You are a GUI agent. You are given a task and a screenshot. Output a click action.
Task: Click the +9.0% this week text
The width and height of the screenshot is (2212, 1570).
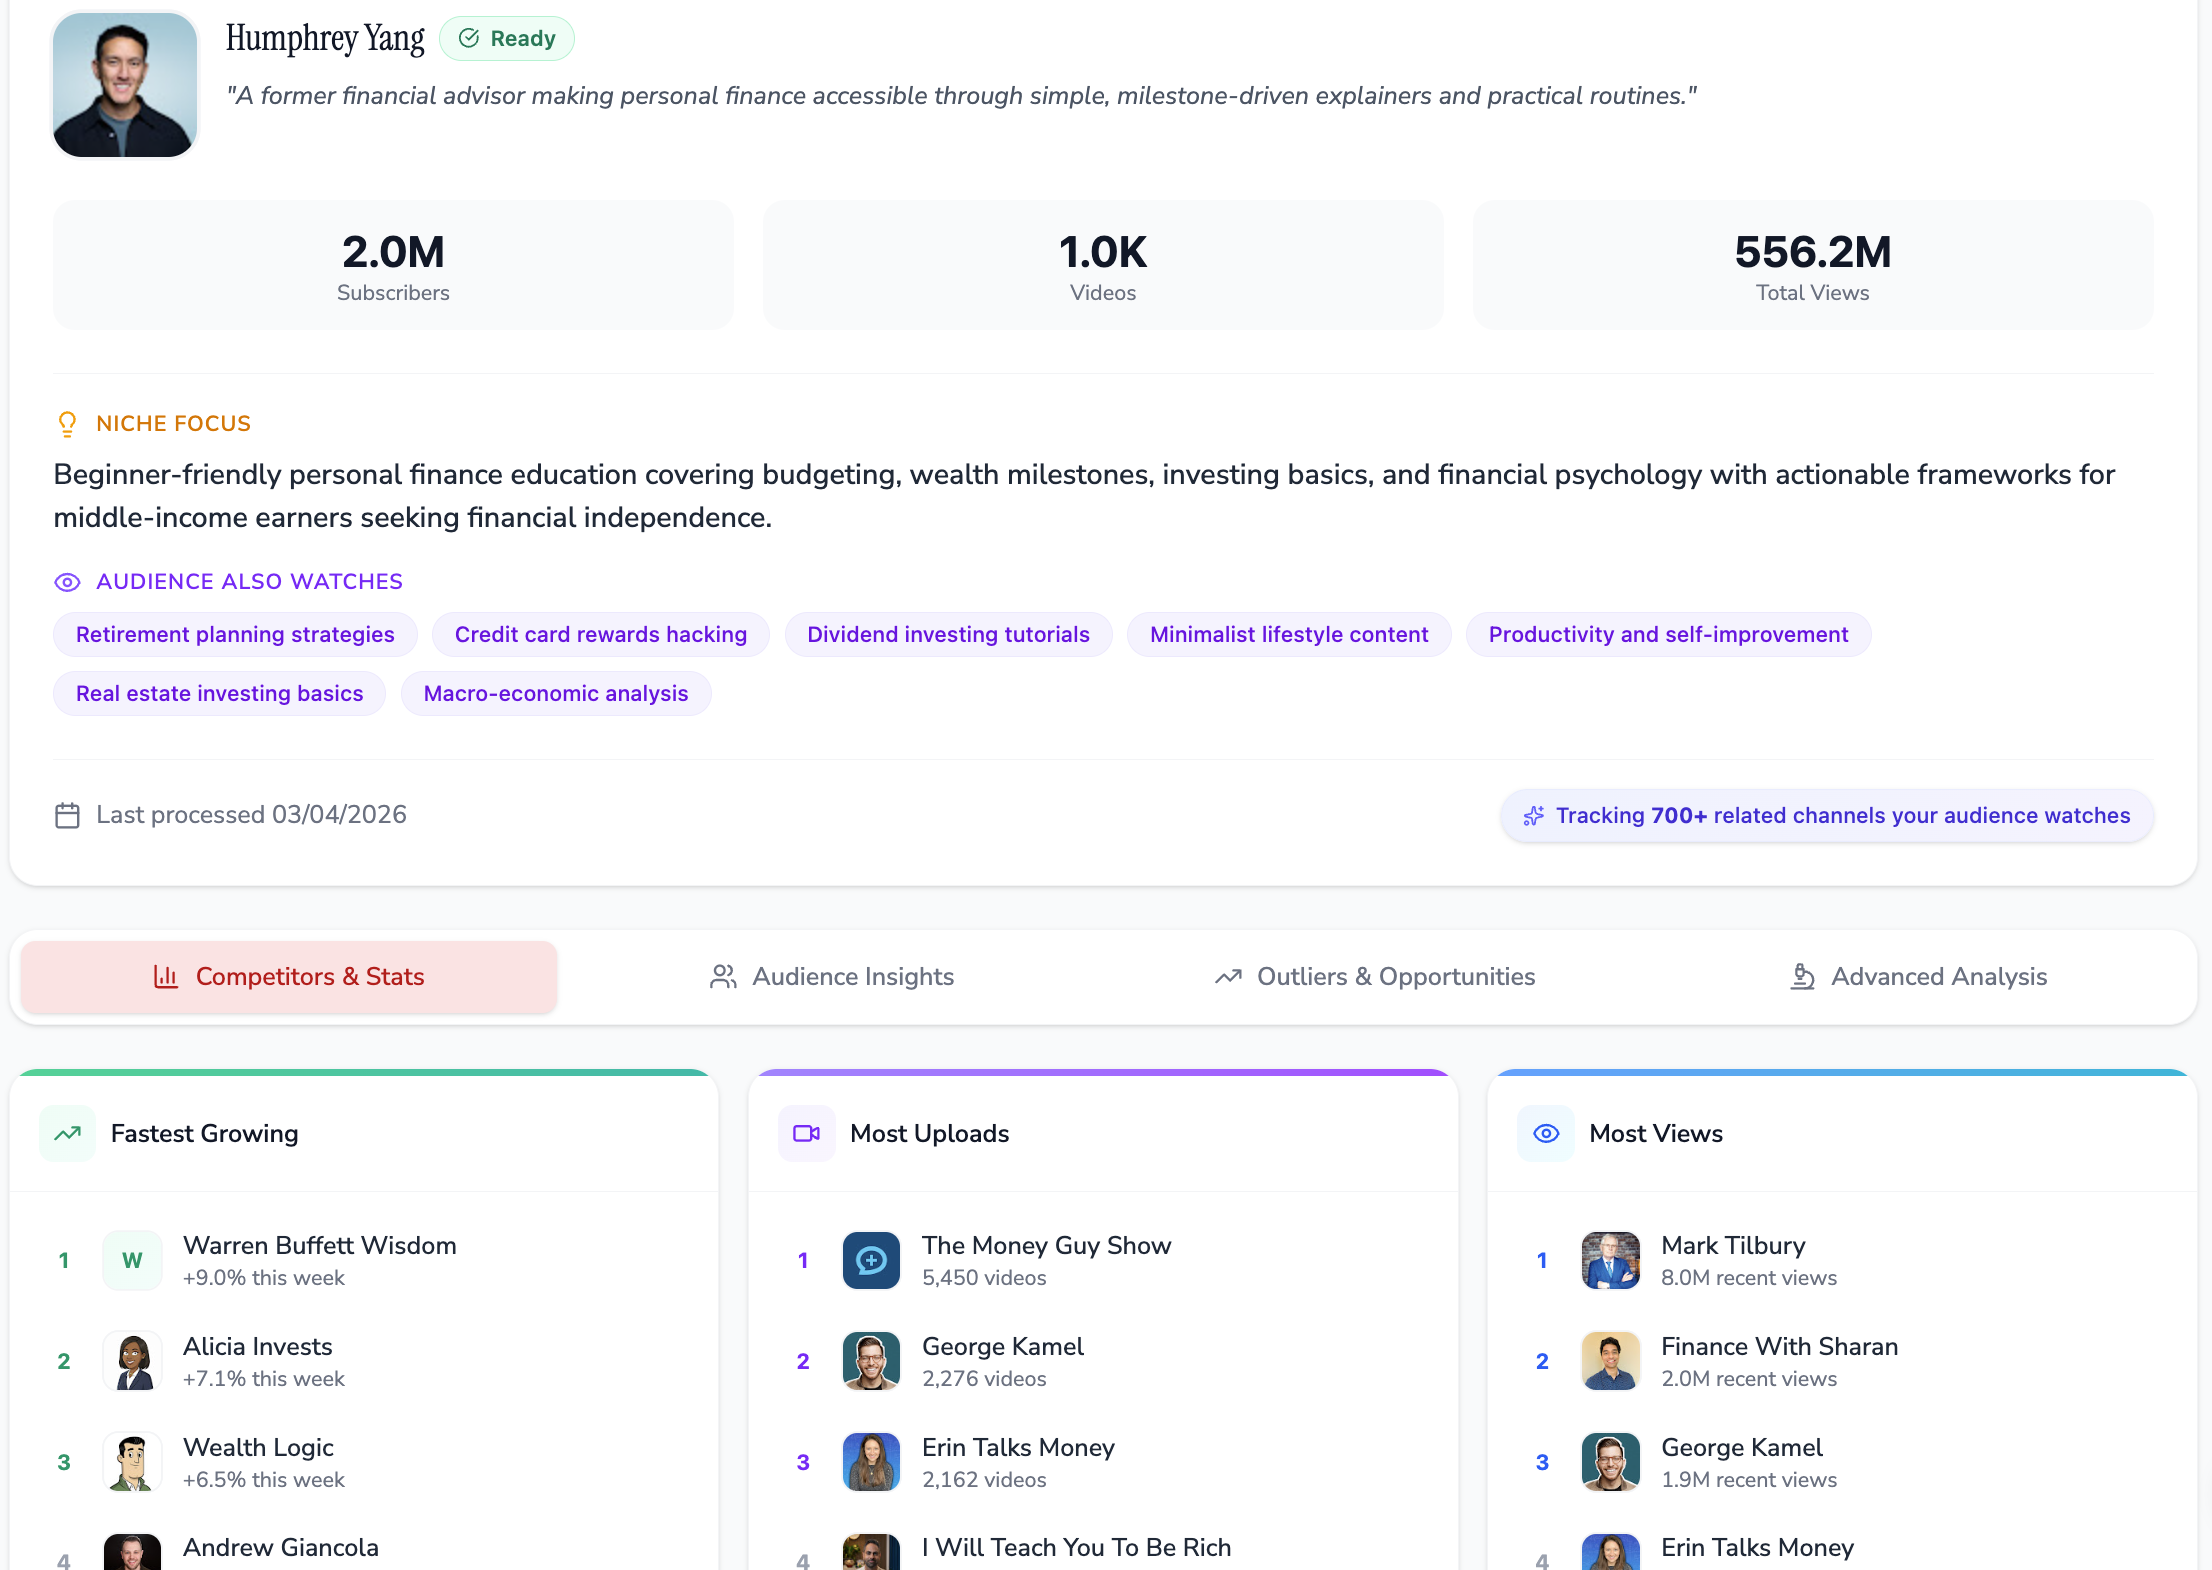(264, 1278)
